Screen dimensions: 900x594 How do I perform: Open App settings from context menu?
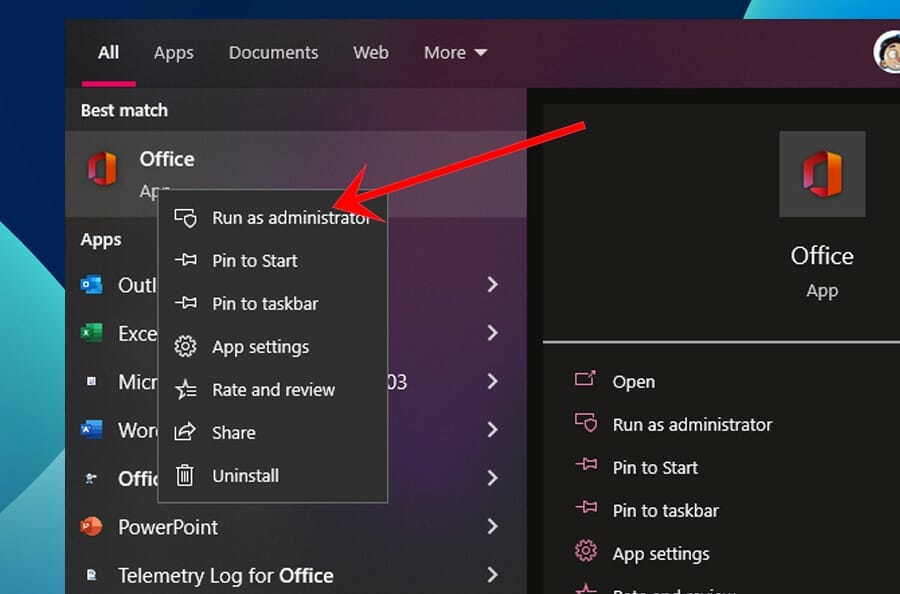pos(273,347)
